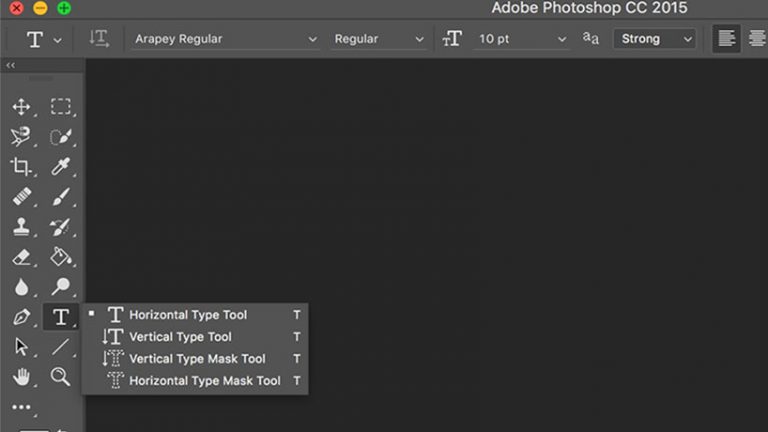Image resolution: width=768 pixels, height=432 pixels.
Task: Toggle text orientation in the options bar
Action: point(99,39)
